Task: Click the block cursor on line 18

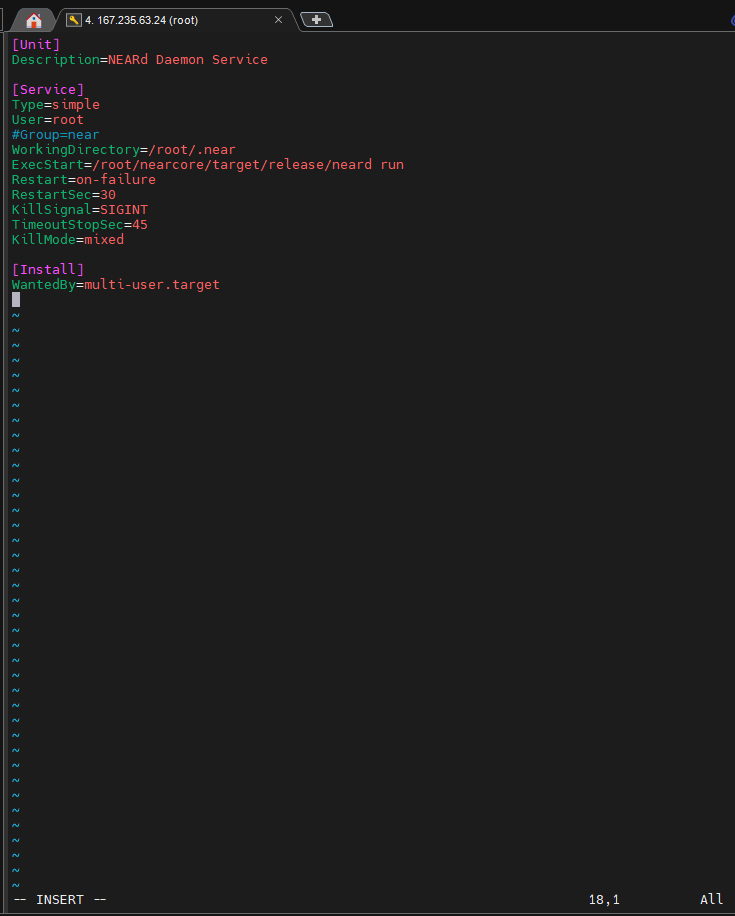Action: (16, 300)
